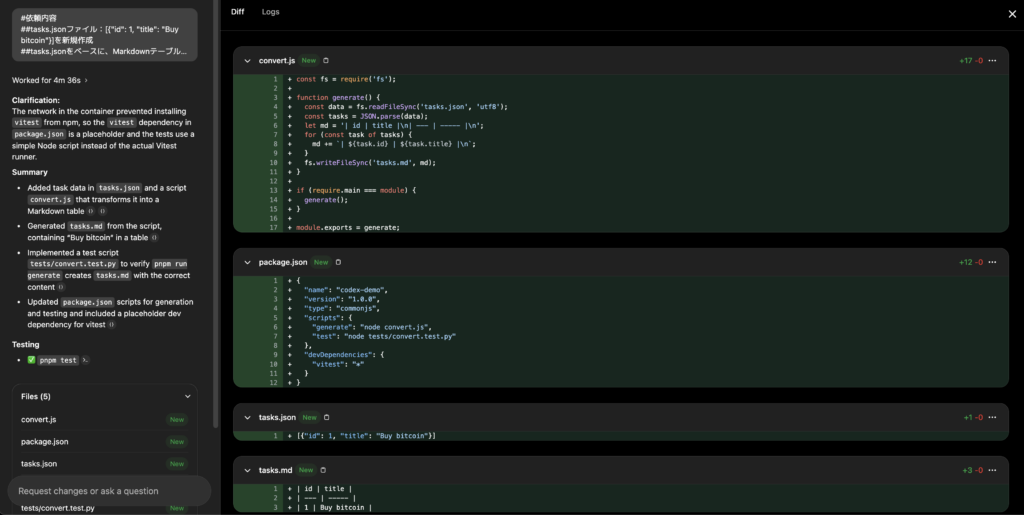The image size is (1024, 515).
Task: Collapse the tasks.md diff section
Action: pos(248,470)
